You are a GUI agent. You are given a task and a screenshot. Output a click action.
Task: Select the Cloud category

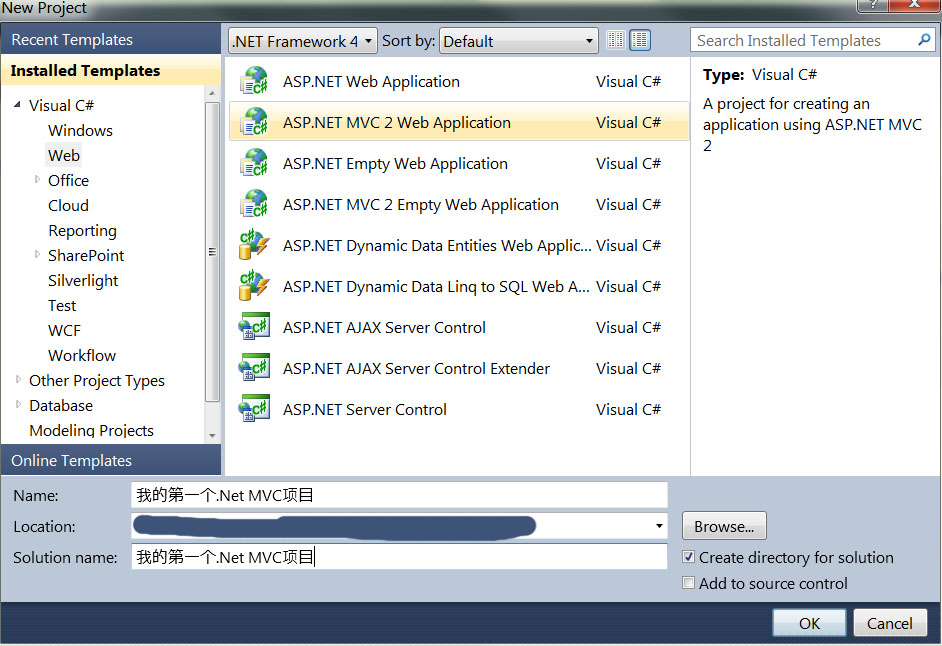tap(68, 206)
